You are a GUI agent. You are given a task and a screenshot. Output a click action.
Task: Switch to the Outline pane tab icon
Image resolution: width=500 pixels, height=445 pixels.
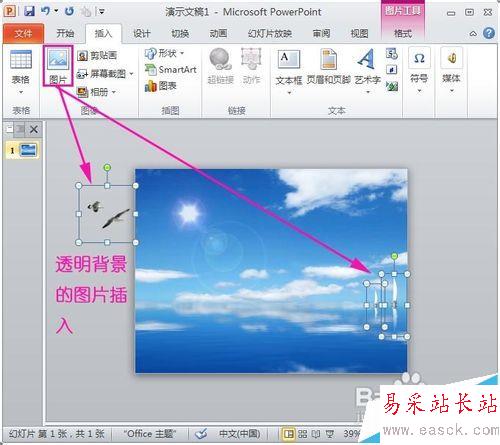pos(21,129)
